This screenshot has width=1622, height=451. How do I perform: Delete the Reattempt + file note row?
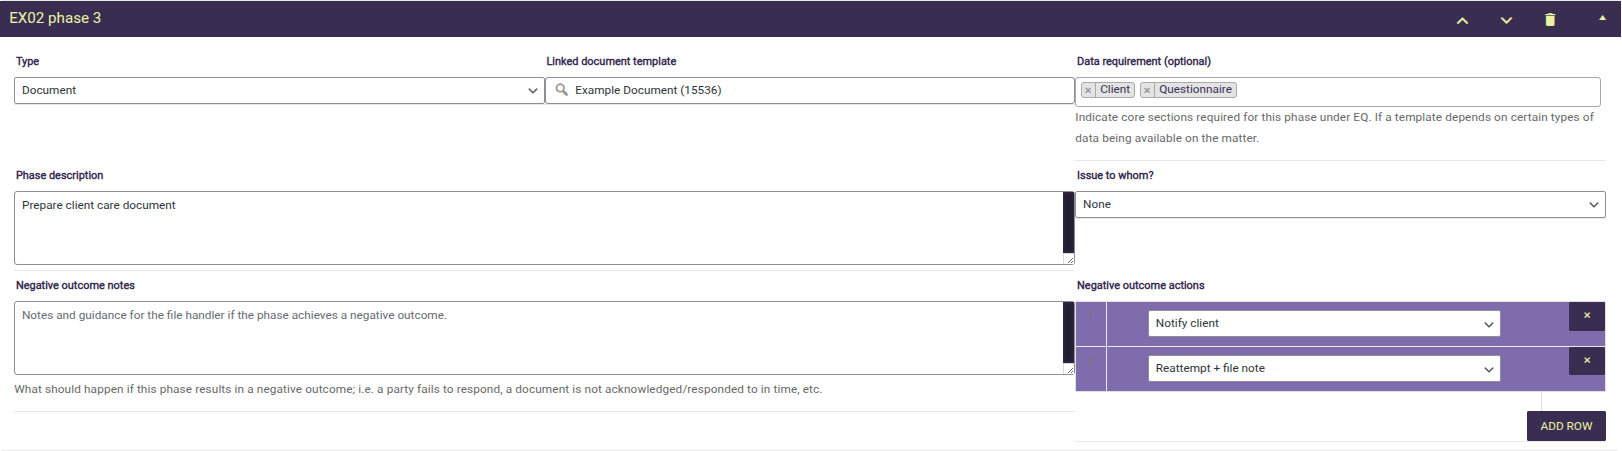pos(1586,361)
